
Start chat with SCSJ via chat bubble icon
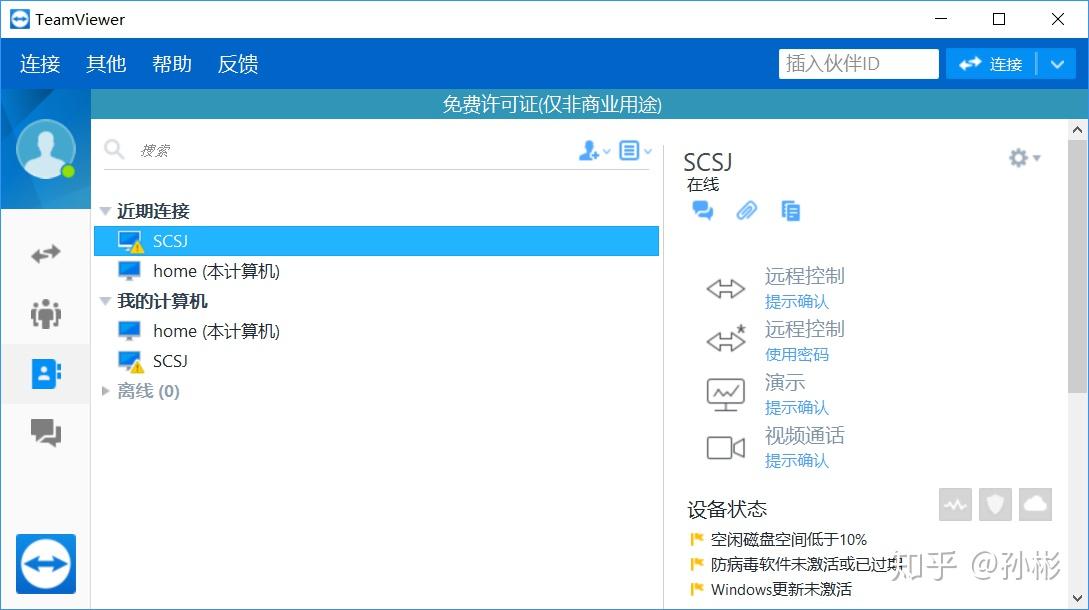[703, 211]
